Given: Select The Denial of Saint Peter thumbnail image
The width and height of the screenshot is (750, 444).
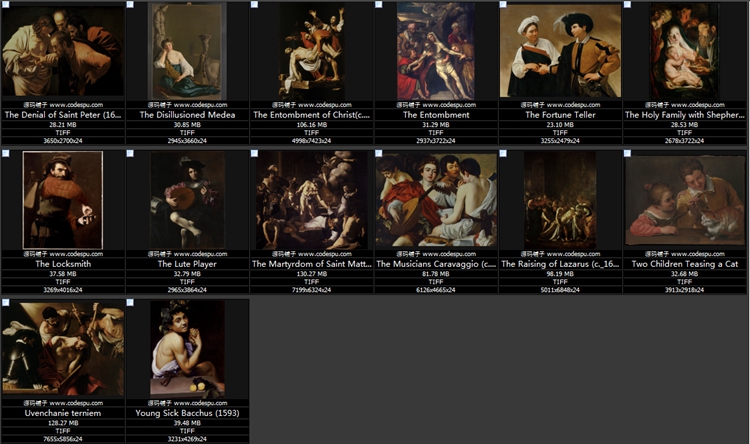Looking at the screenshot, I should pyautogui.click(x=63, y=51).
